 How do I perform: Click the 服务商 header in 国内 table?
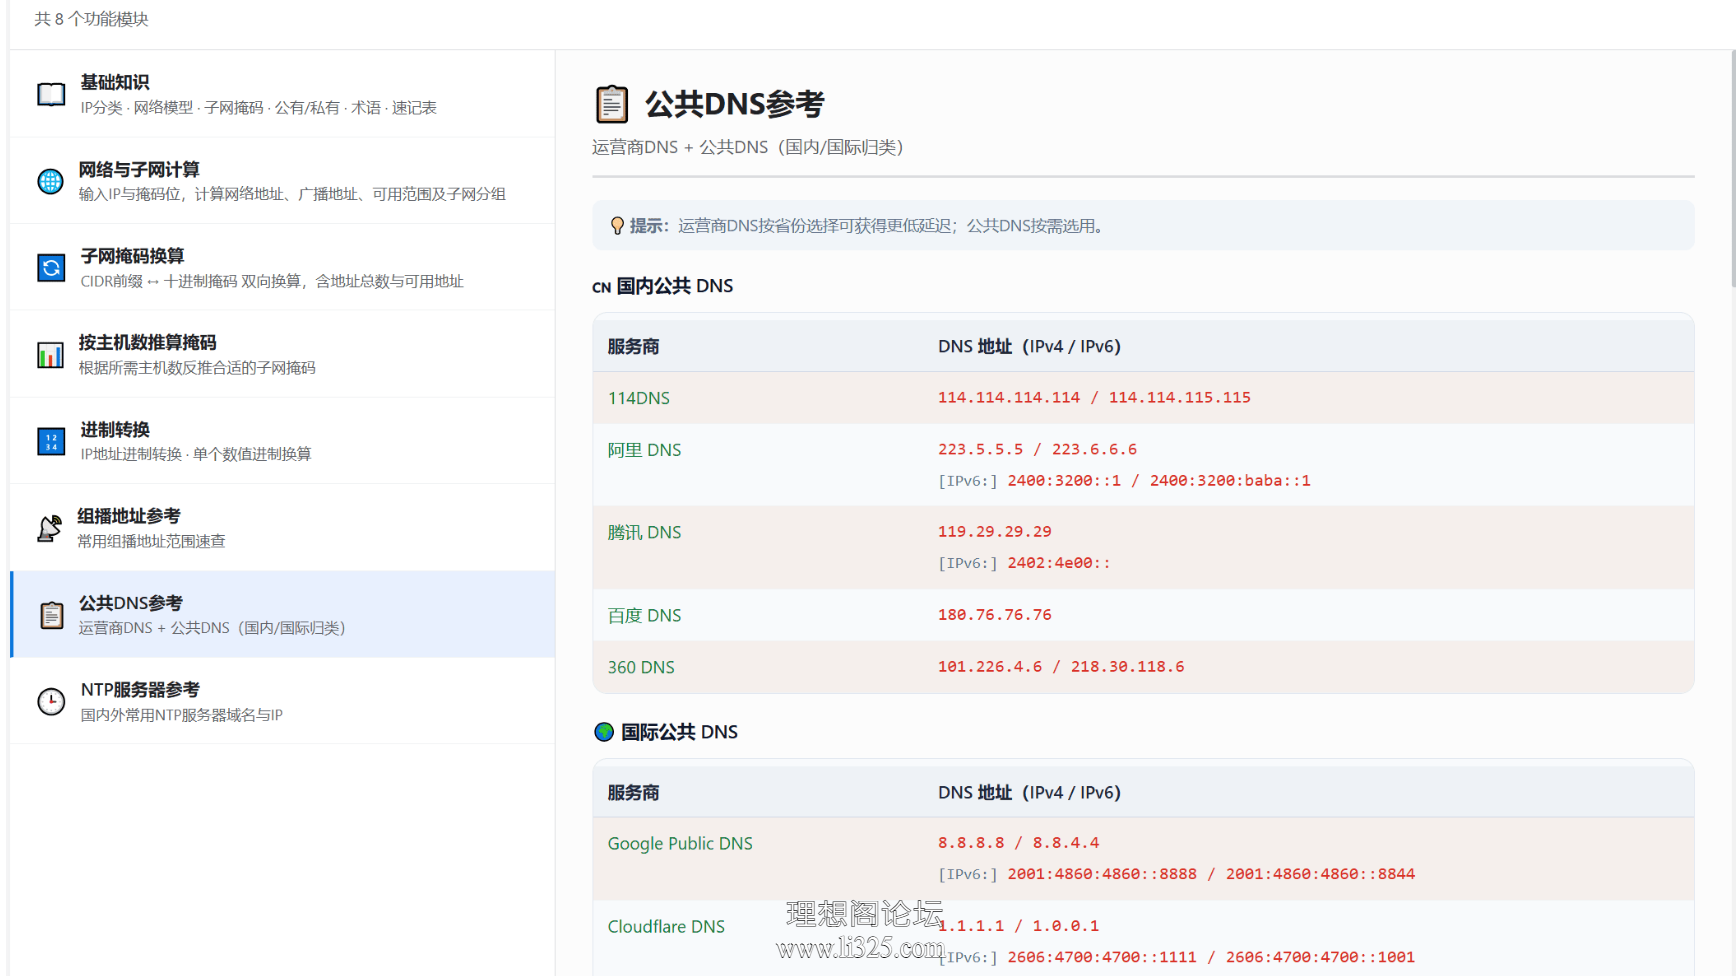633,346
